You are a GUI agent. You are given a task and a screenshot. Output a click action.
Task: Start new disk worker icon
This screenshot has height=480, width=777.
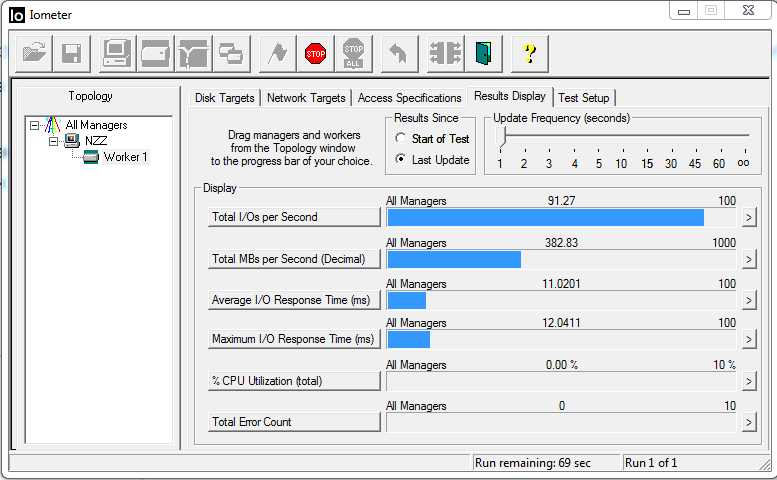click(x=156, y=53)
